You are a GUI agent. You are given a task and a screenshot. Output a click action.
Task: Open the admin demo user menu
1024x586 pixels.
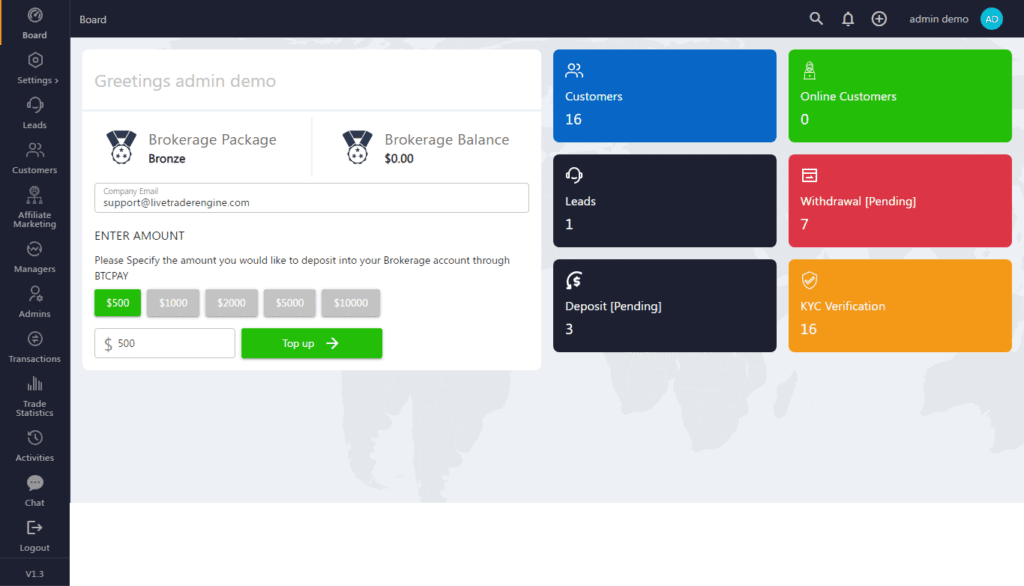[938, 19]
